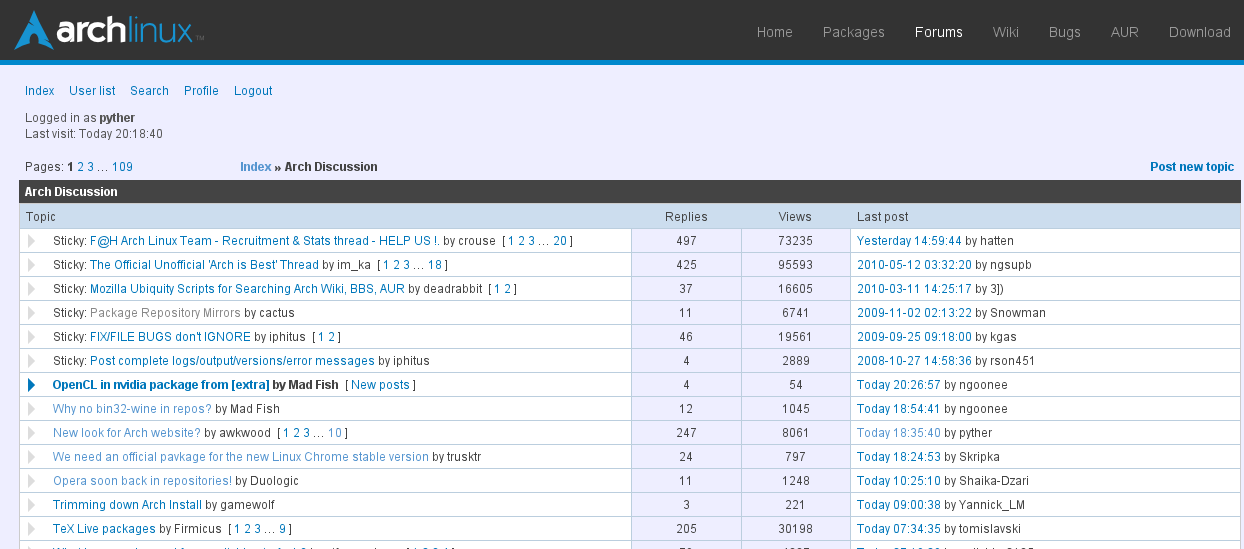
Task: Click the blue new-posts arrow beside OpenCL topic
Action: pyautogui.click(x=31, y=385)
